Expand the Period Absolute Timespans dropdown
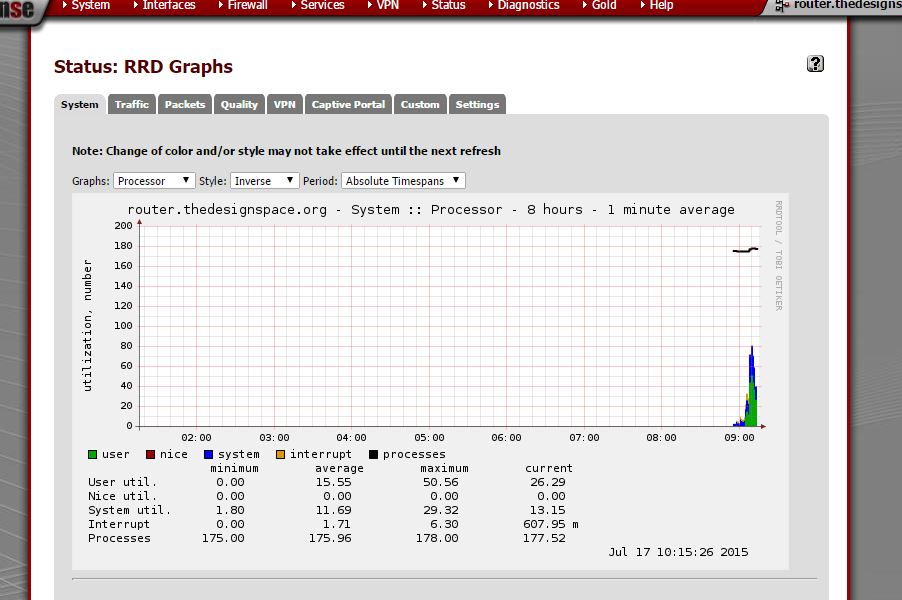This screenshot has height=600, width=902. tap(403, 181)
